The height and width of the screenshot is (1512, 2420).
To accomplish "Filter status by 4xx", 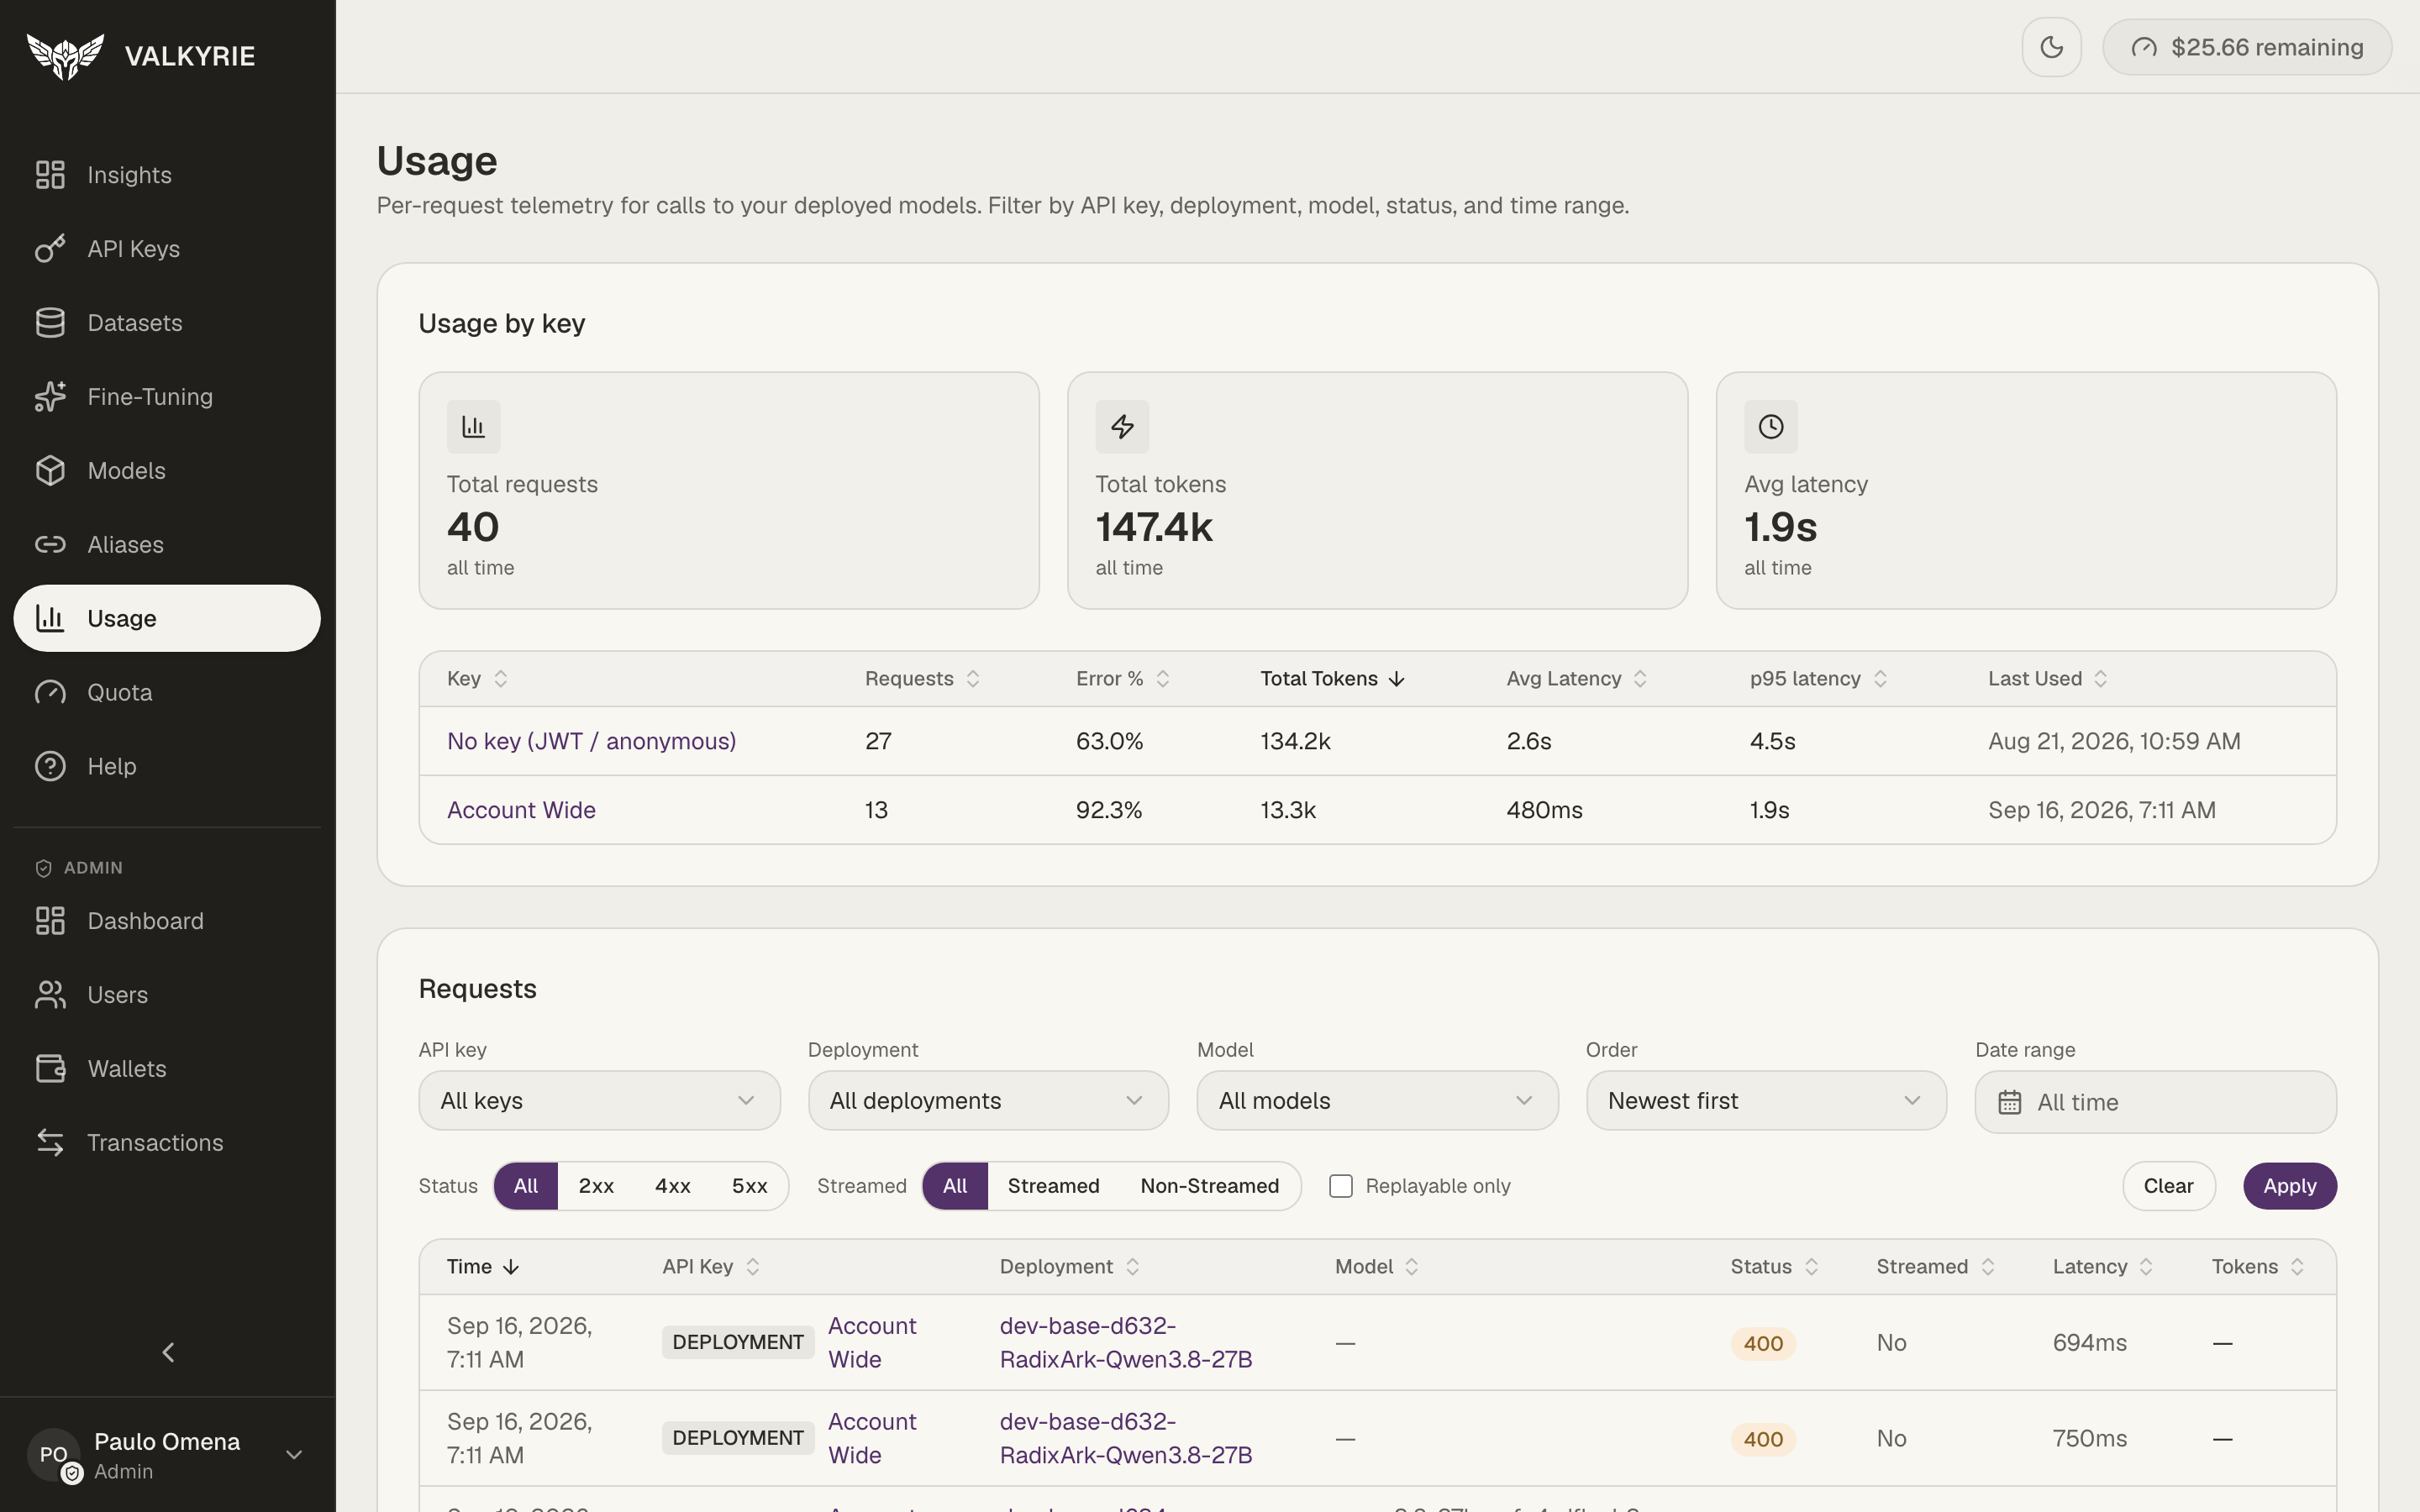I will pyautogui.click(x=673, y=1186).
